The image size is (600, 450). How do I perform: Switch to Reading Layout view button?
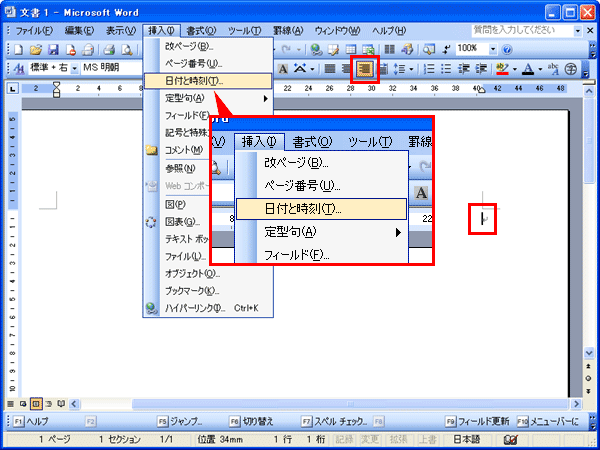pyautogui.click(x=61, y=404)
